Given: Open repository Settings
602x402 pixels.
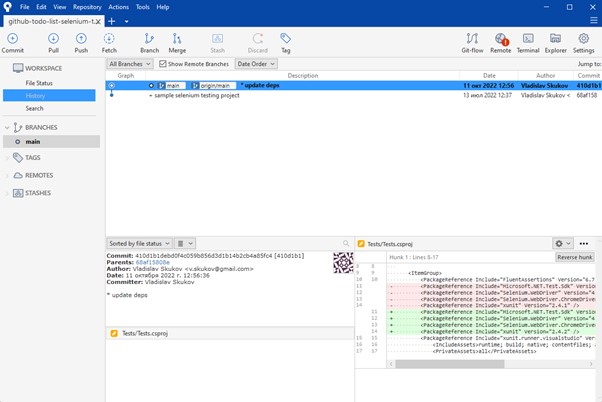Looking at the screenshot, I should 584,39.
